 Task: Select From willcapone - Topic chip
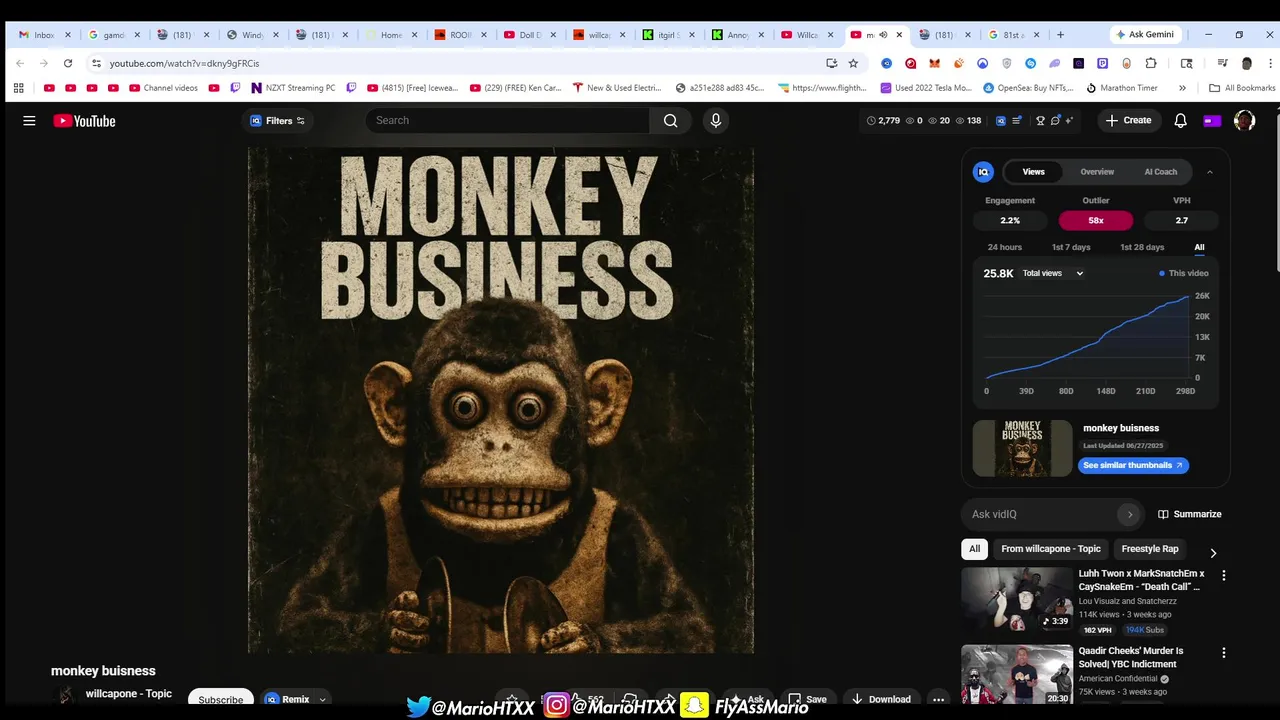click(x=1051, y=549)
